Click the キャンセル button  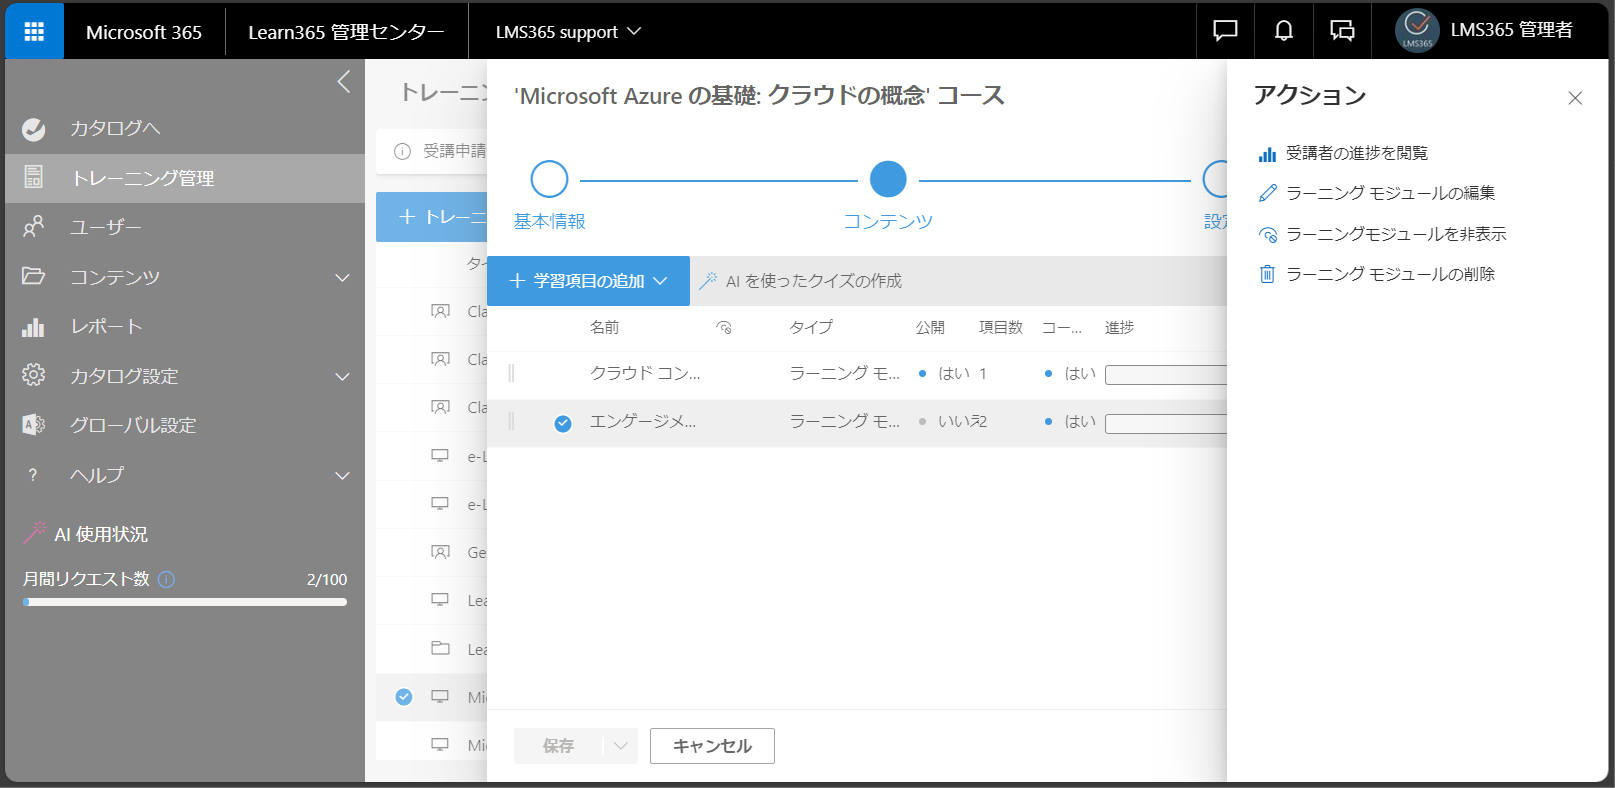[712, 746]
